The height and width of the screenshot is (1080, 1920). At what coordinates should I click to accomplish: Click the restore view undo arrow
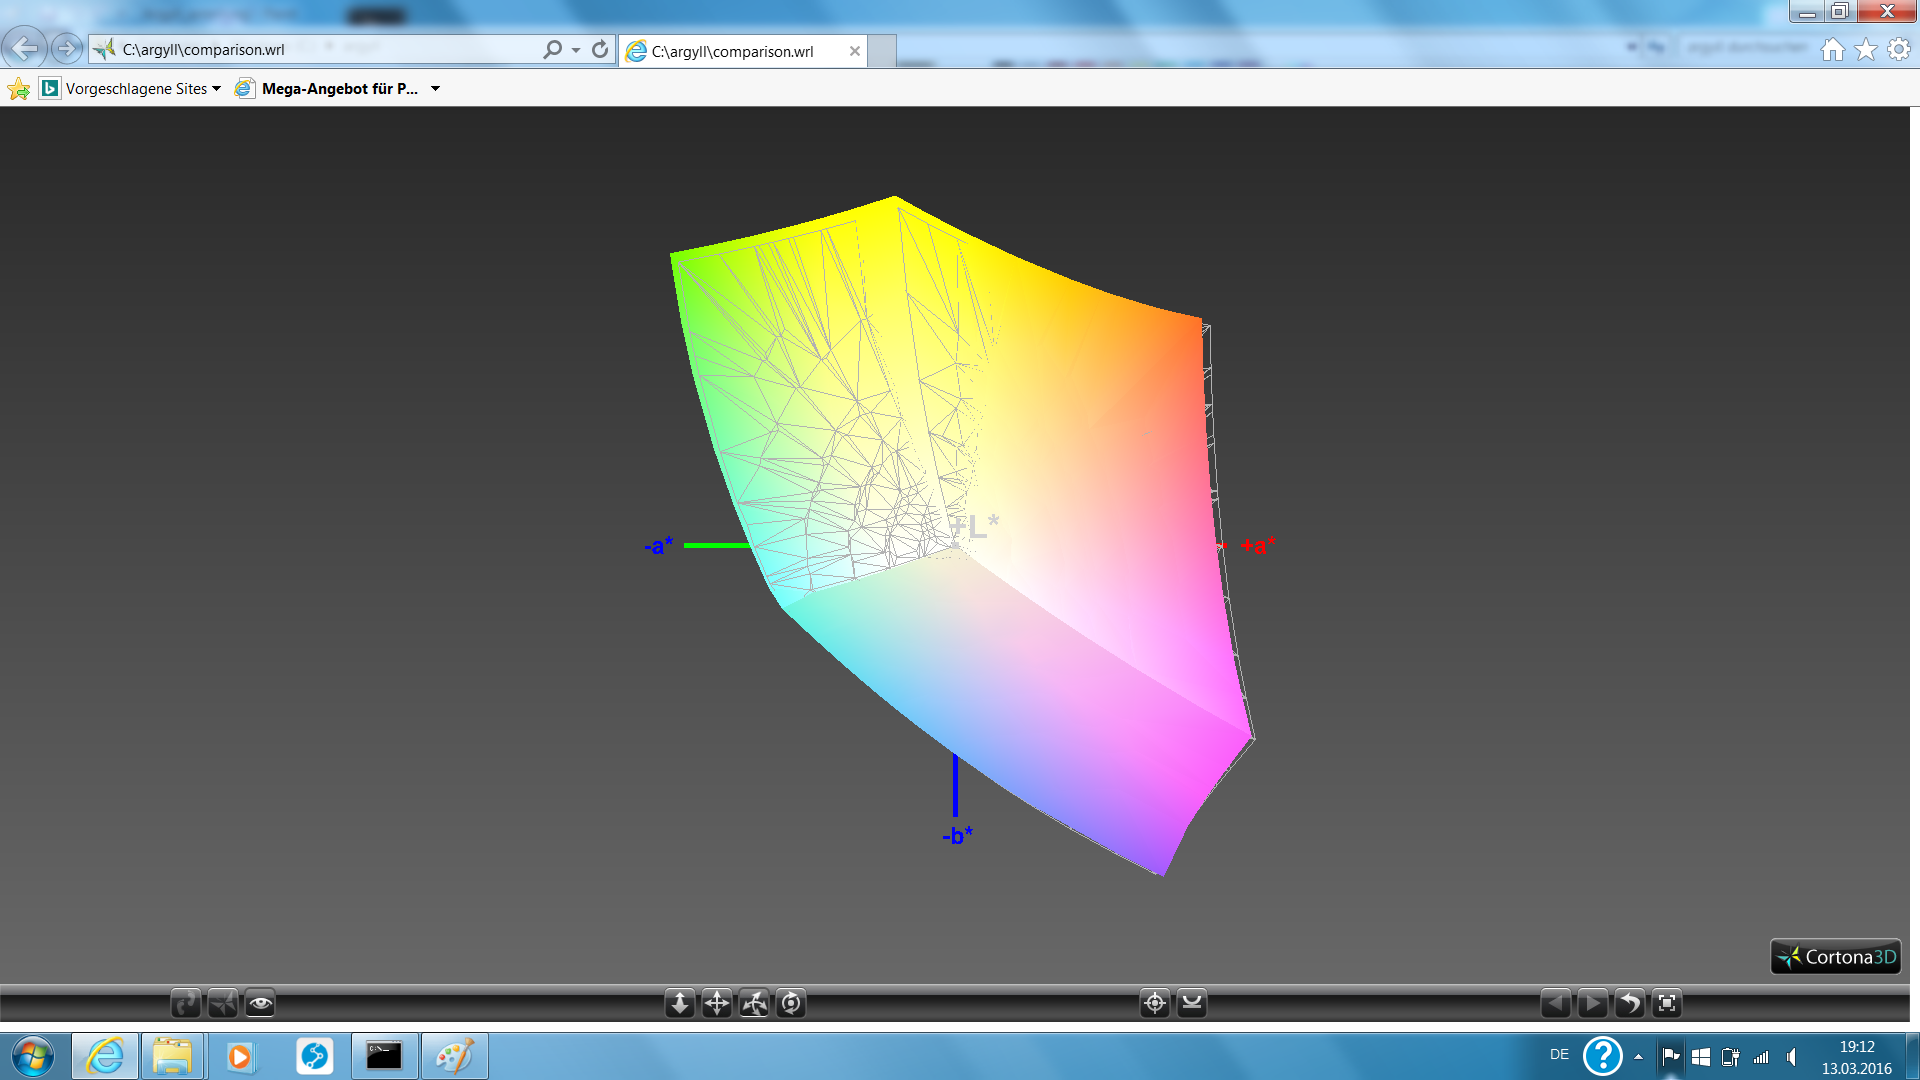(x=1630, y=1003)
